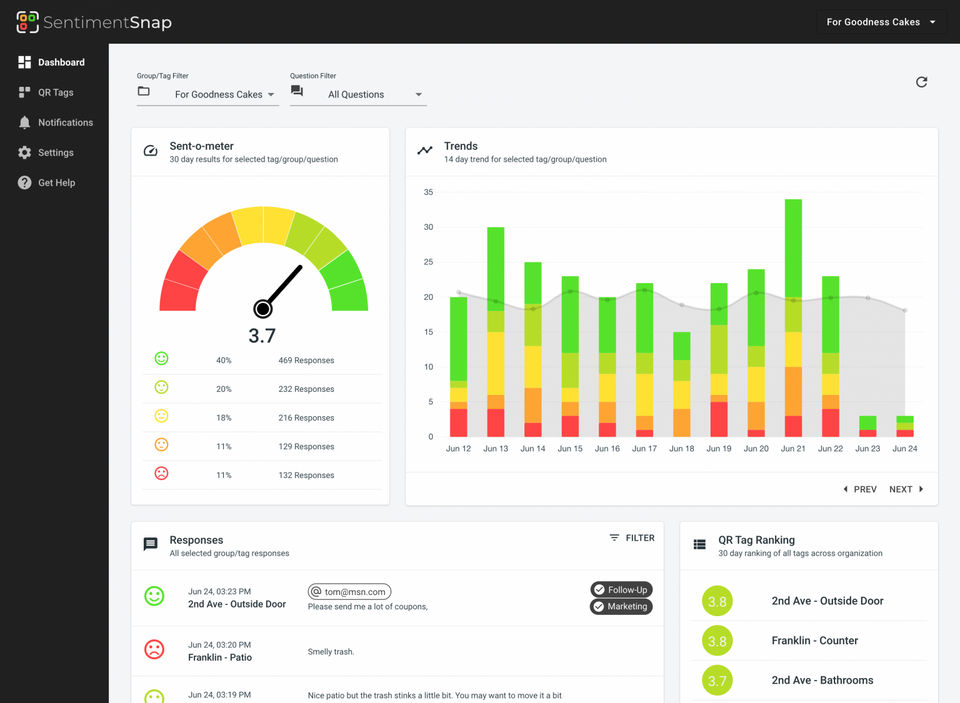Click the Dashboard grid icon in sidebar
The height and width of the screenshot is (703, 960).
[24, 62]
